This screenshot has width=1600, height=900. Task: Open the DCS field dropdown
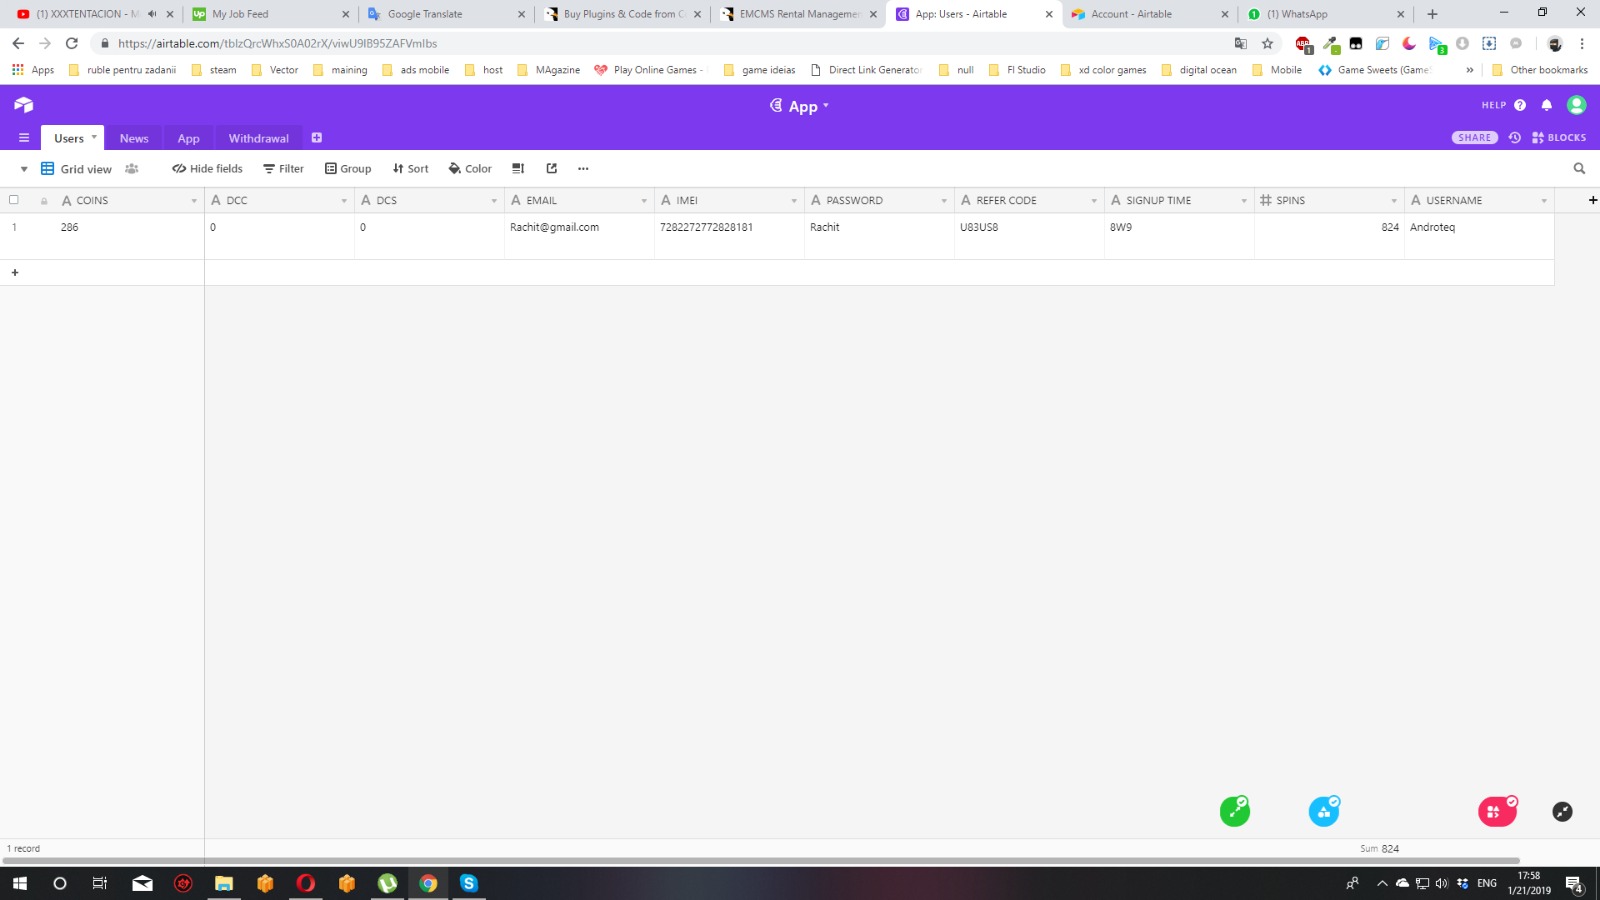(494, 201)
